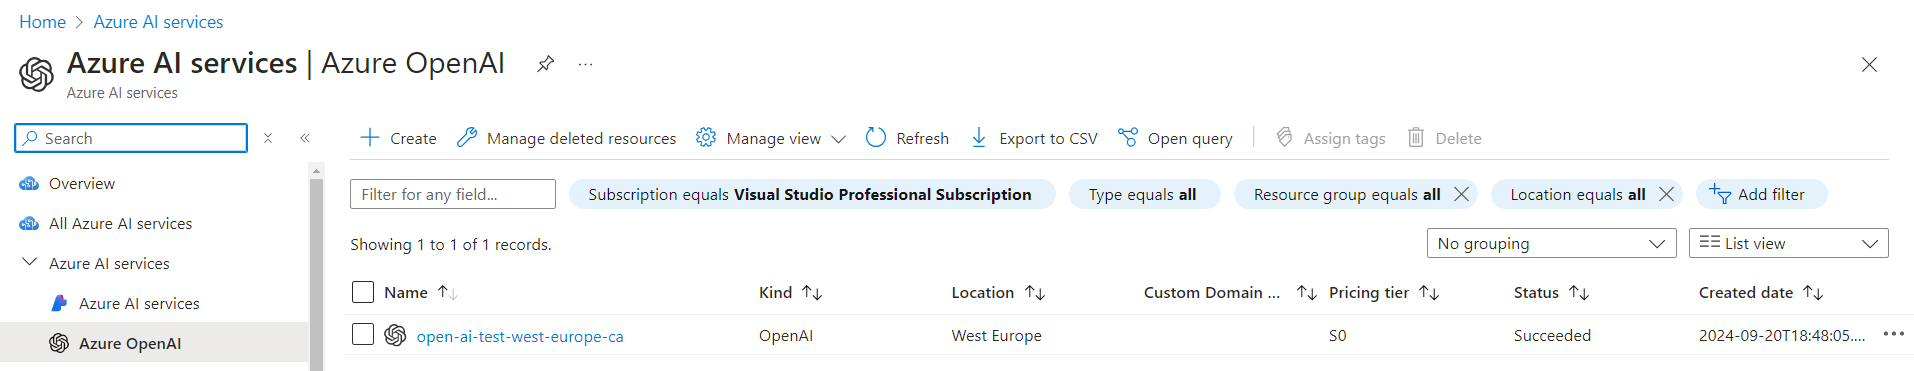Click the Assign tags button

click(1331, 138)
